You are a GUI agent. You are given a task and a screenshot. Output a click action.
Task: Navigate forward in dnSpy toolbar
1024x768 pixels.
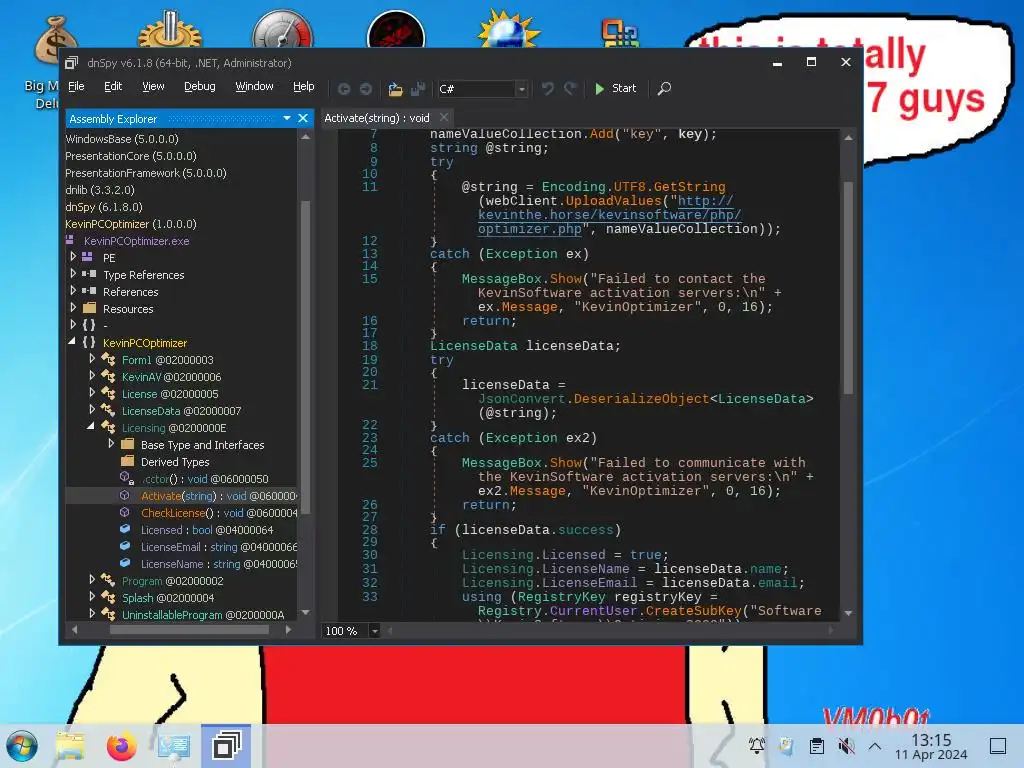[x=366, y=89]
